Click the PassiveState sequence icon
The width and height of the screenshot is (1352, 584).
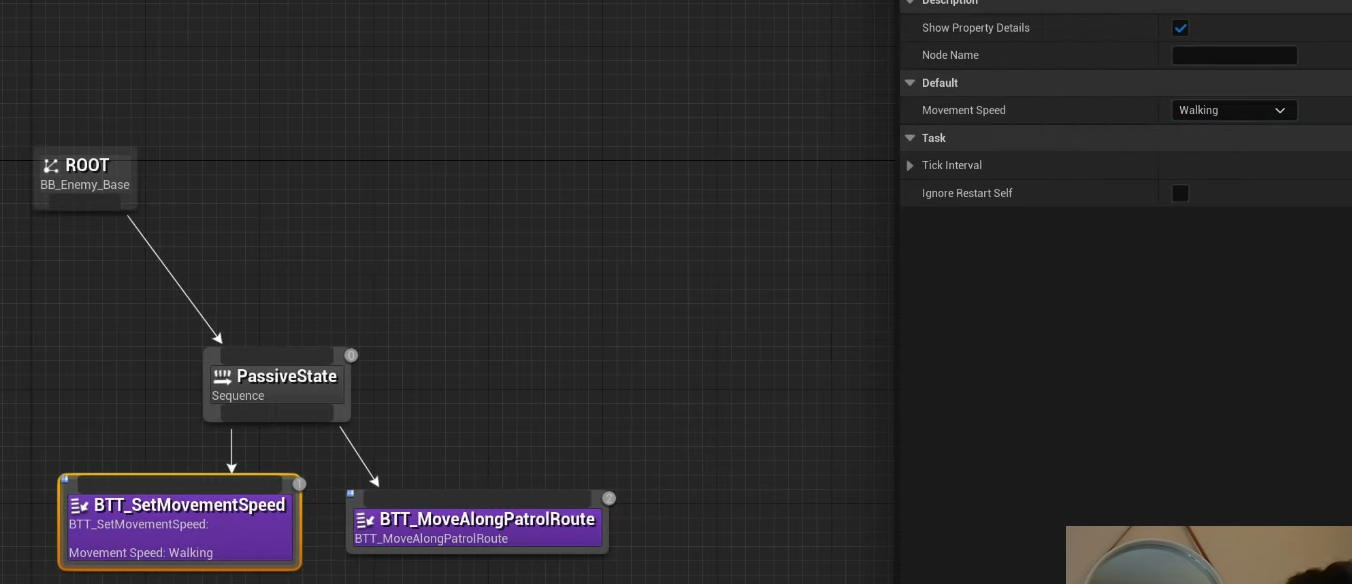point(222,377)
